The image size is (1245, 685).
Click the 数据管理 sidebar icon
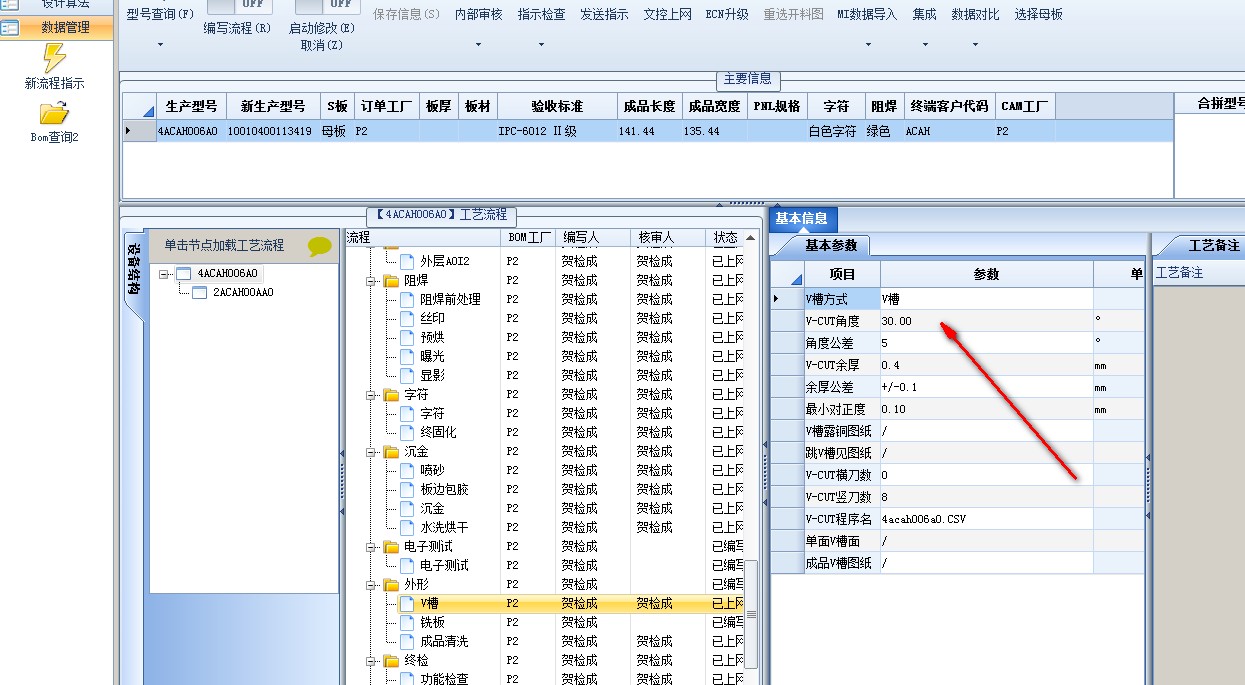(10, 28)
